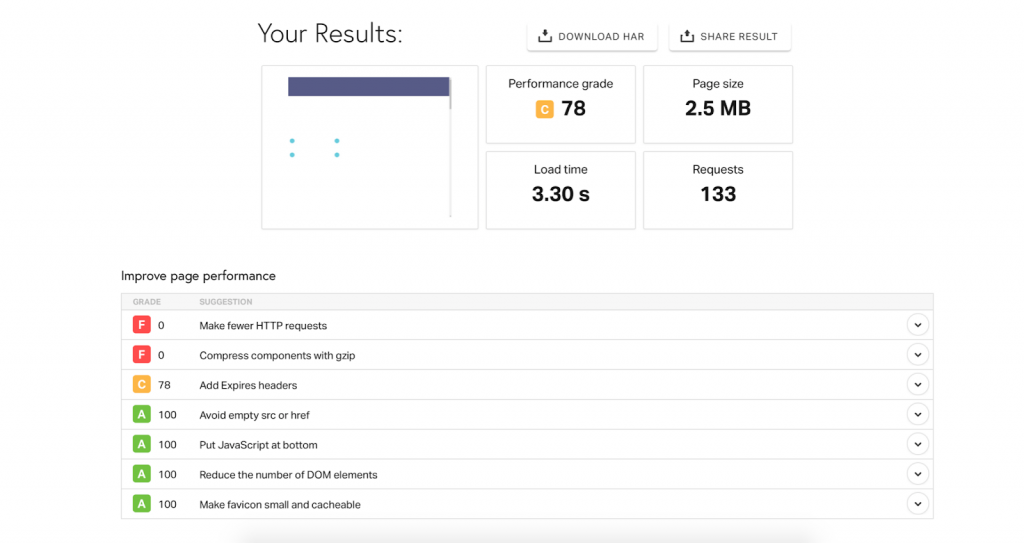Expand the Add Expires headers suggestion
Image resolution: width=1024 pixels, height=543 pixels.
click(918, 385)
